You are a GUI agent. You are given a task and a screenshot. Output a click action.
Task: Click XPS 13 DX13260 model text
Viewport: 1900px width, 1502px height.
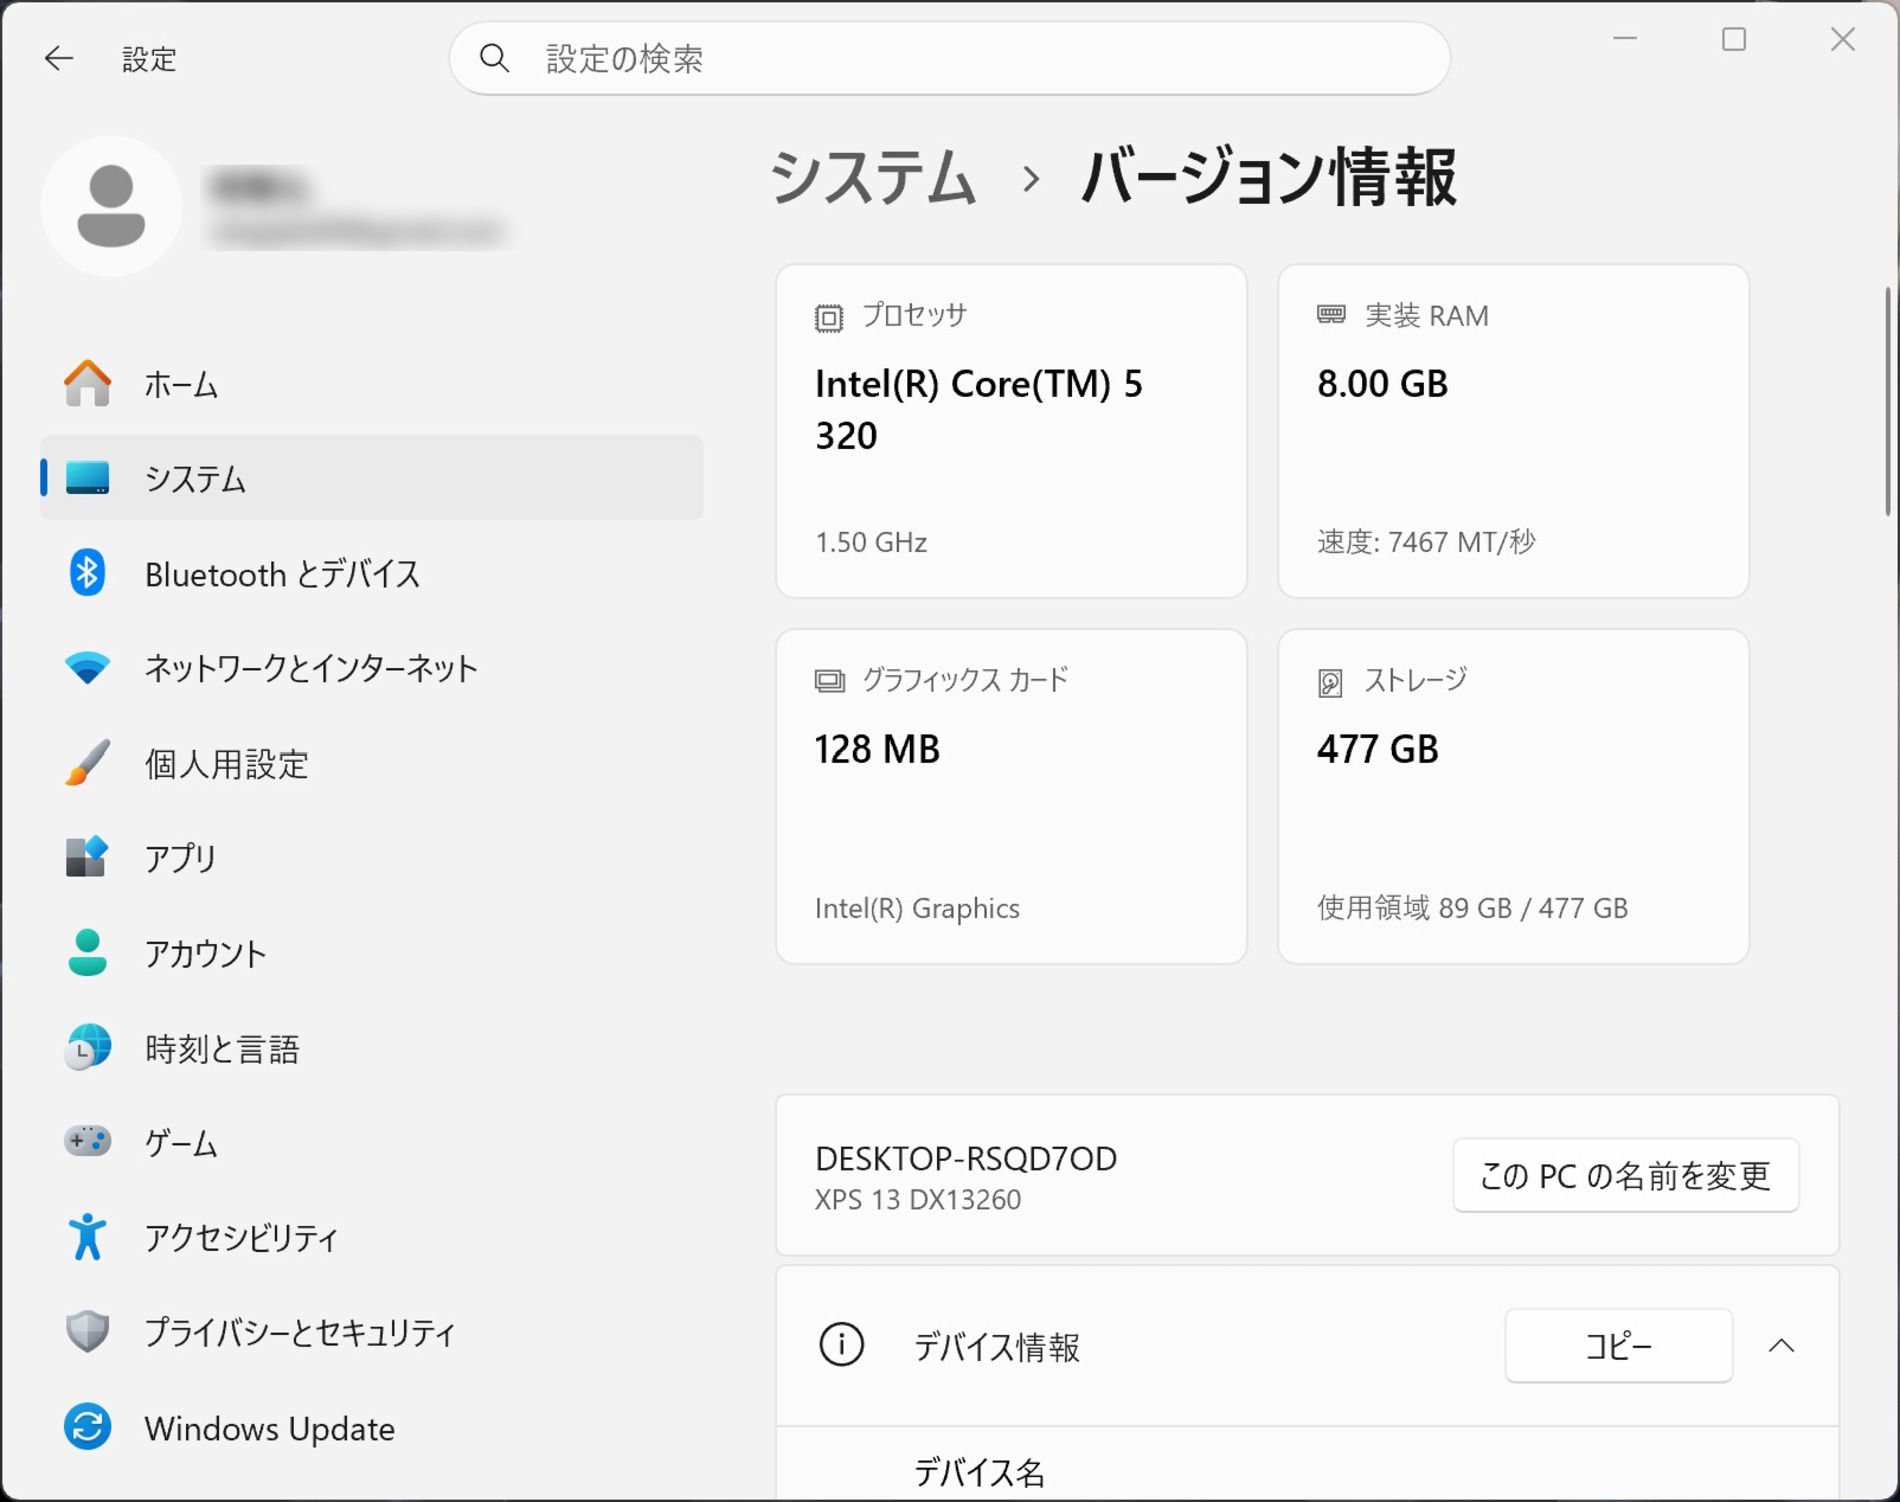pyautogui.click(x=917, y=1199)
